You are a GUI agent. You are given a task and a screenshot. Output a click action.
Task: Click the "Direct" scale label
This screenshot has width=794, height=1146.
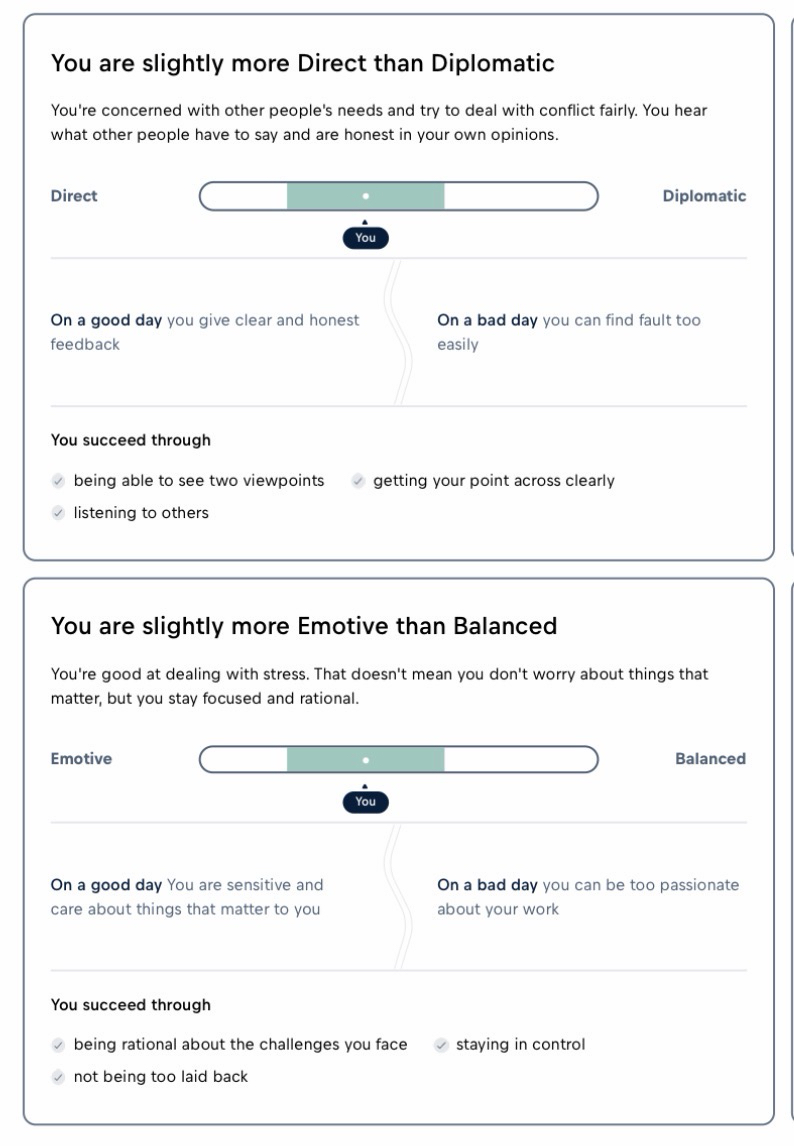coord(74,196)
